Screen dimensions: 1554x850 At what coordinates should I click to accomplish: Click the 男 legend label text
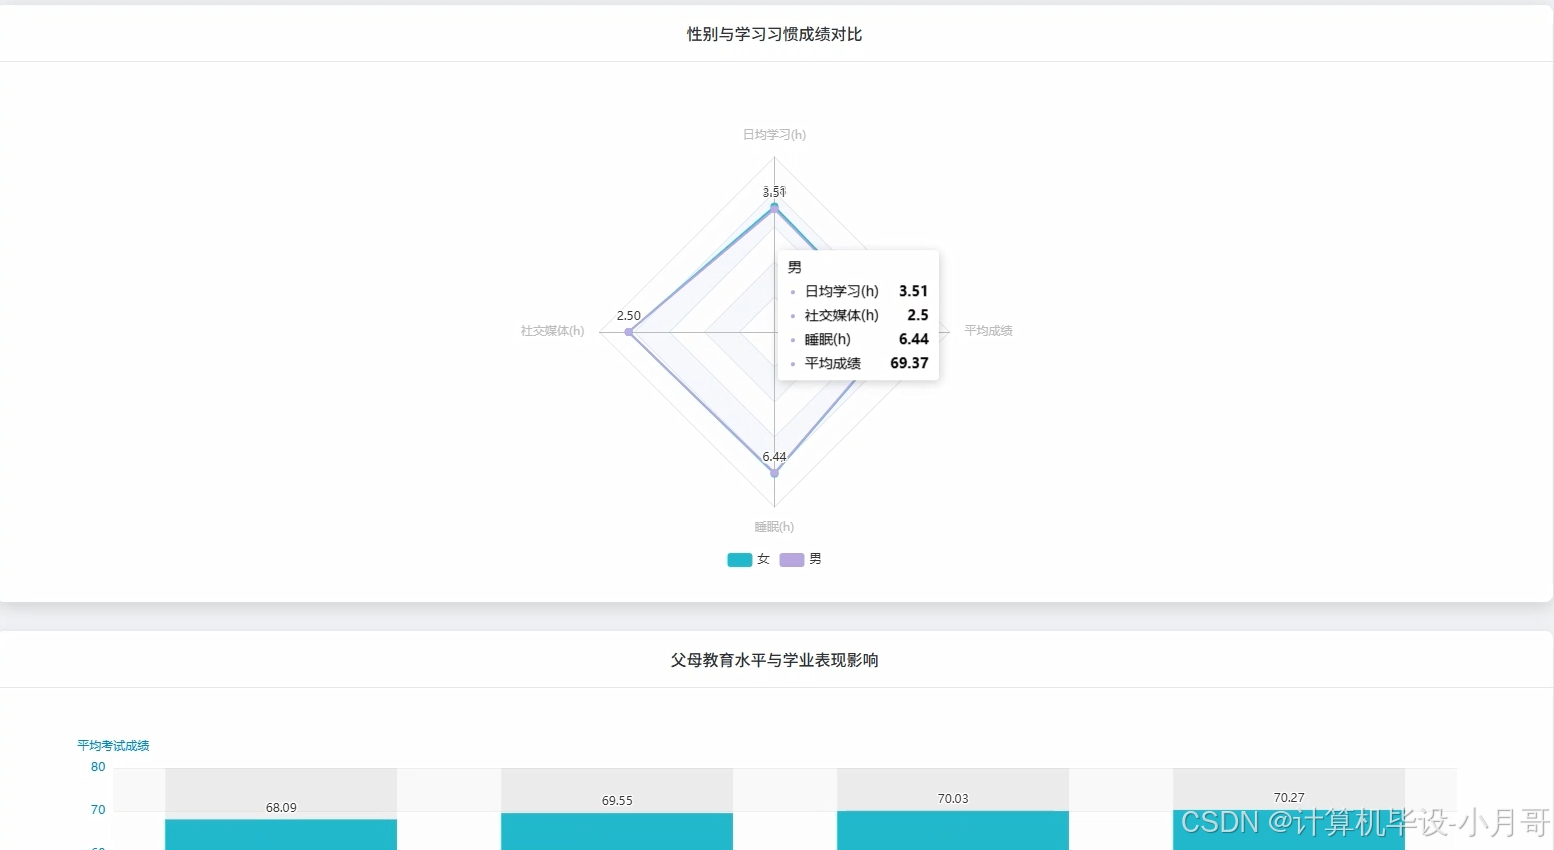[815, 560]
